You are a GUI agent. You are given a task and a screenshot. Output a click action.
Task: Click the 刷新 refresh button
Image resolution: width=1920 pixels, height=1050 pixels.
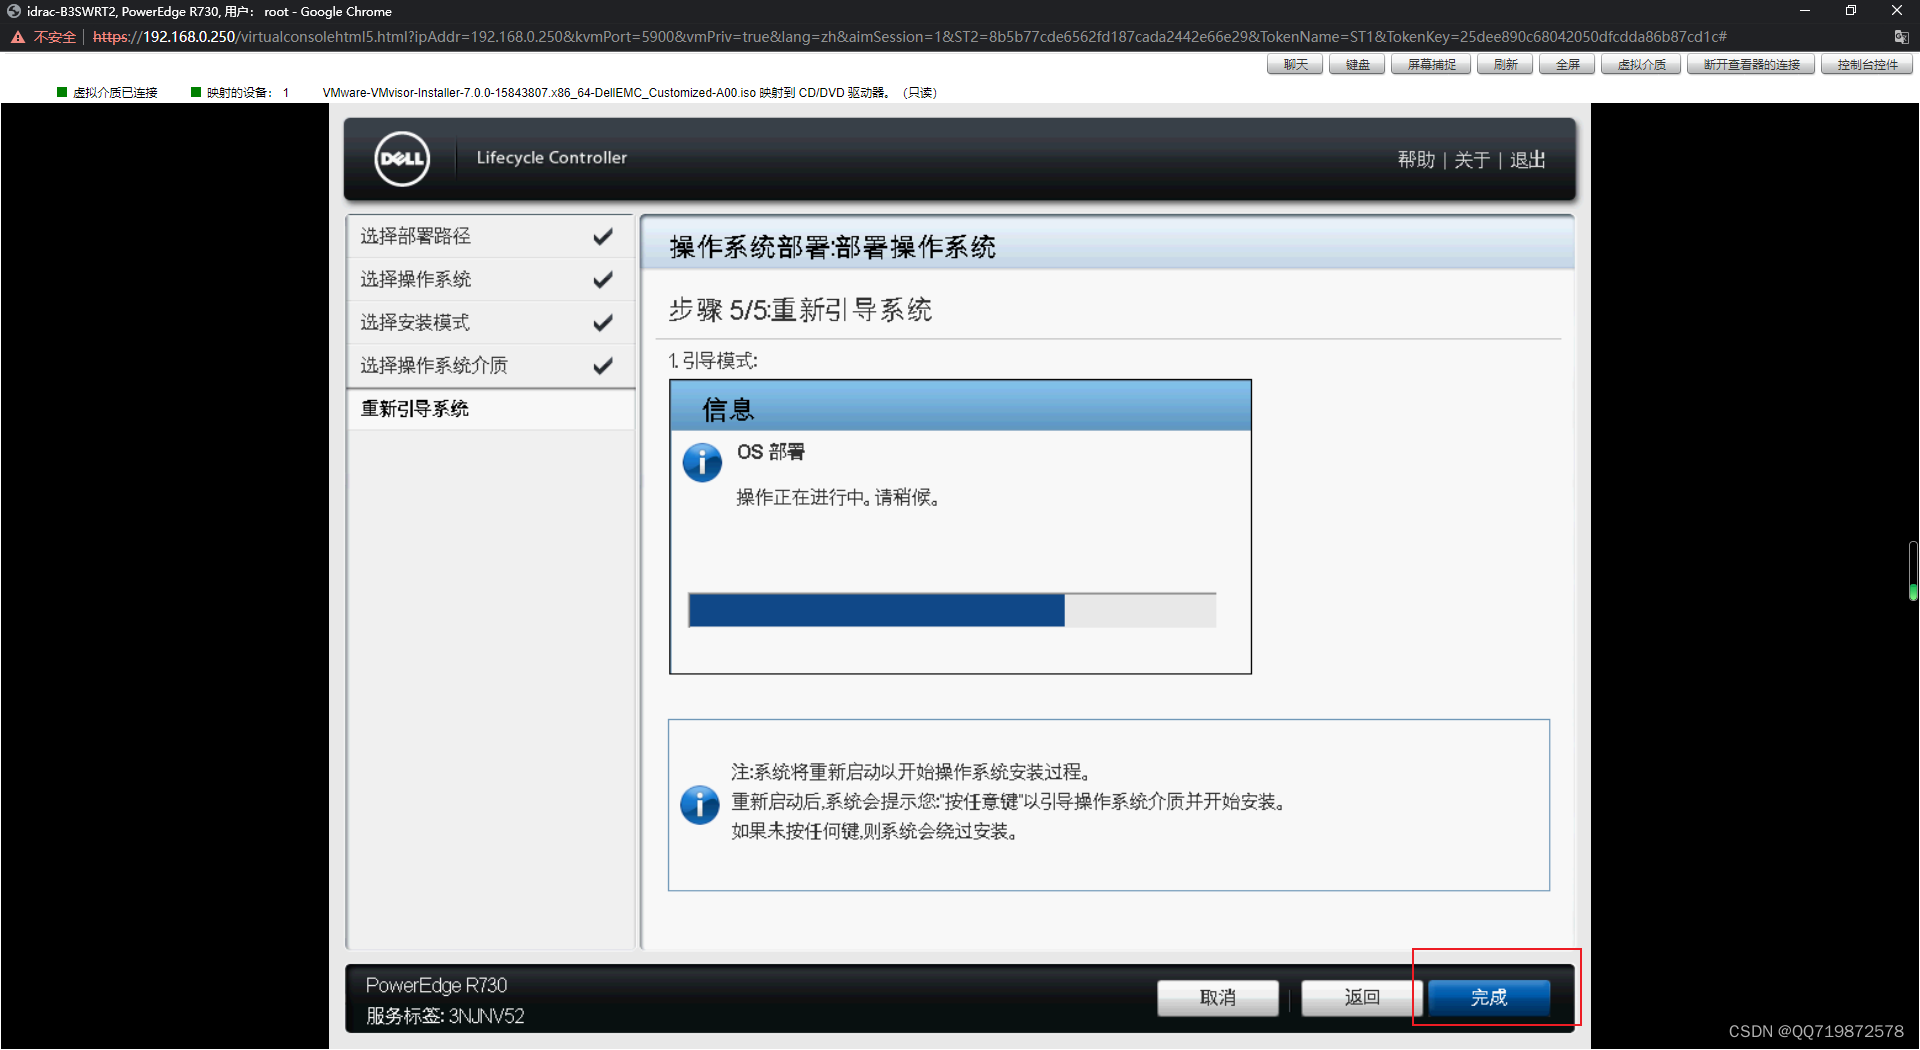(1505, 65)
